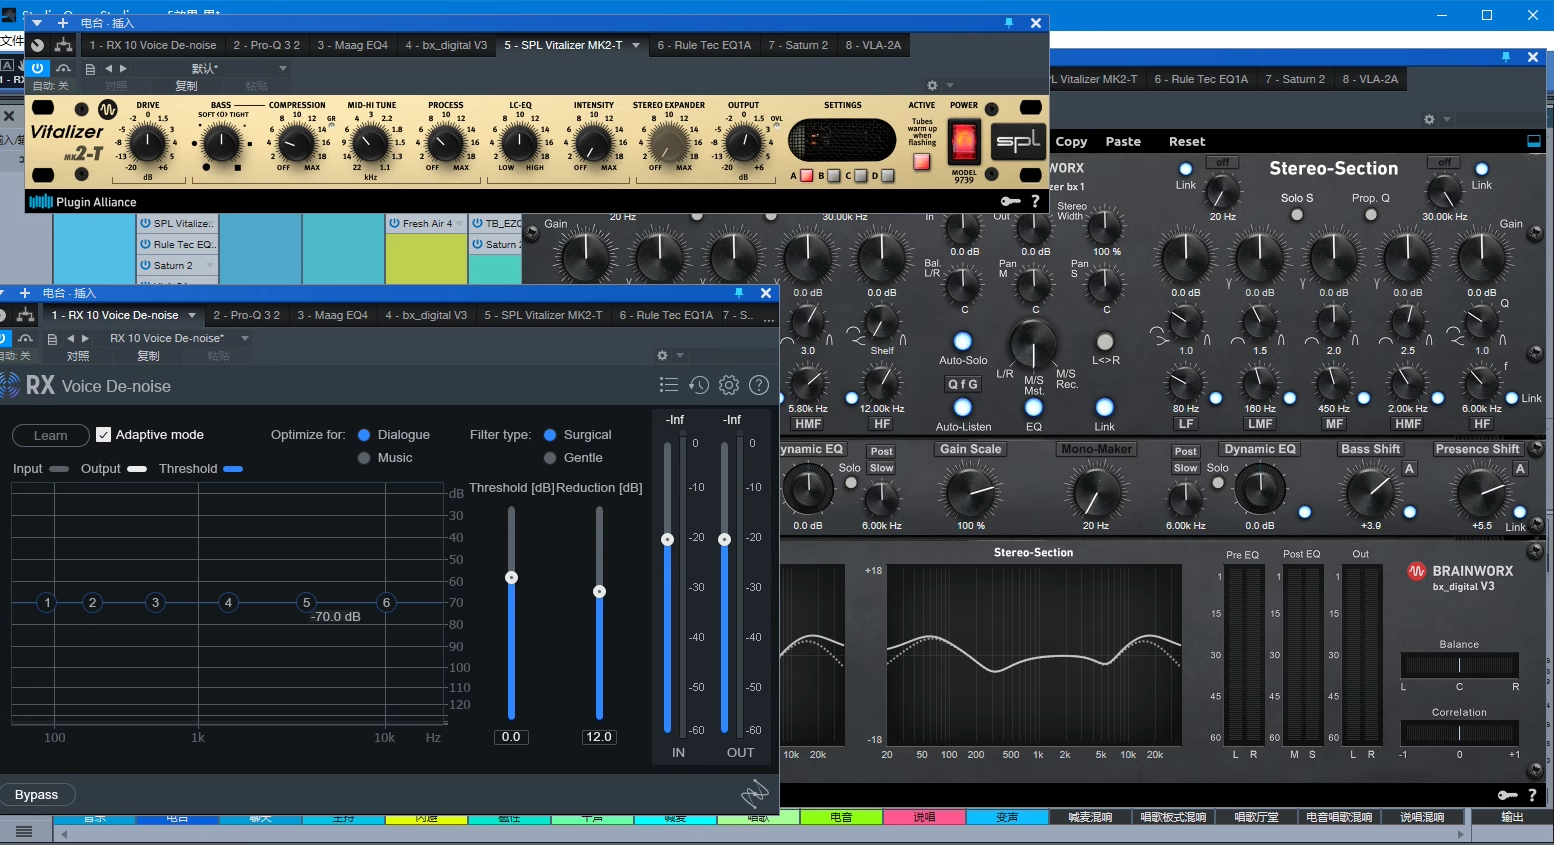Image resolution: width=1554 pixels, height=845 pixels.
Task: Open Plugin Alliance key license icon in Vitalizer
Action: 1010,201
